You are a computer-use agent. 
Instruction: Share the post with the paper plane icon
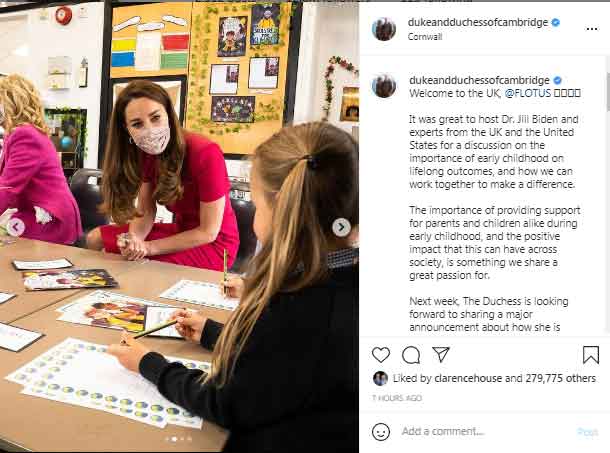[x=441, y=355]
